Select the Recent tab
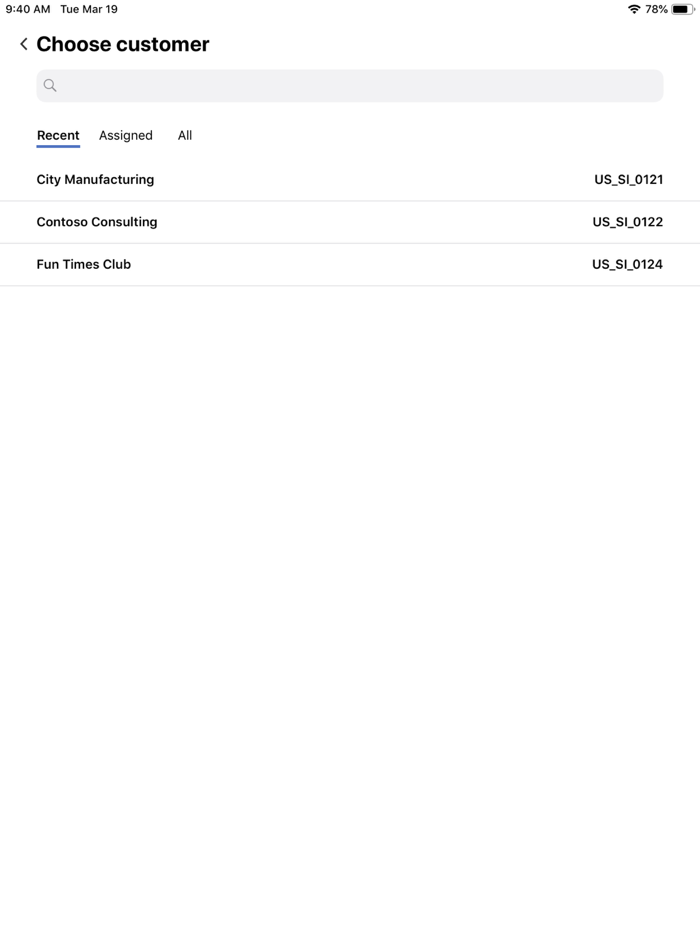This screenshot has width=700, height=934. (57, 135)
